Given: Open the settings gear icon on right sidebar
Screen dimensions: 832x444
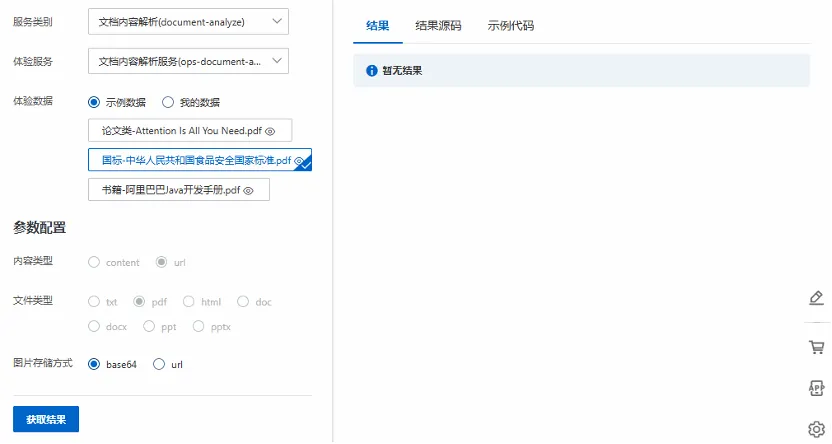Looking at the screenshot, I should pos(817,429).
